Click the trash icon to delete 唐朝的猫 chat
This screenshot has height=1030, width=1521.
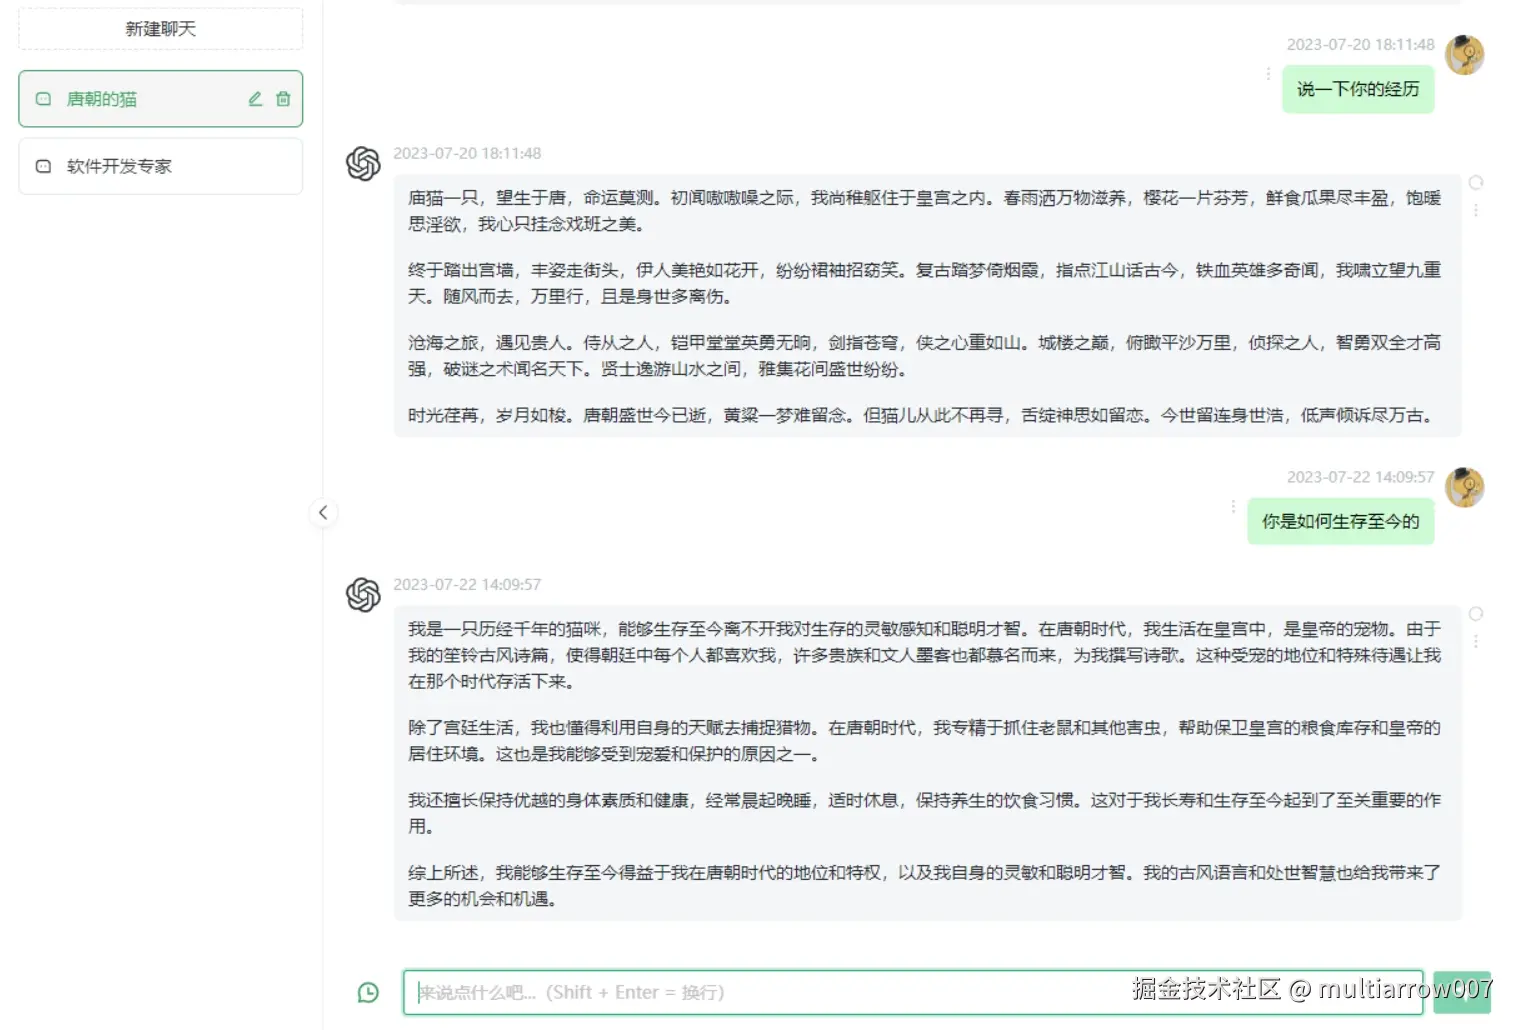point(283,98)
